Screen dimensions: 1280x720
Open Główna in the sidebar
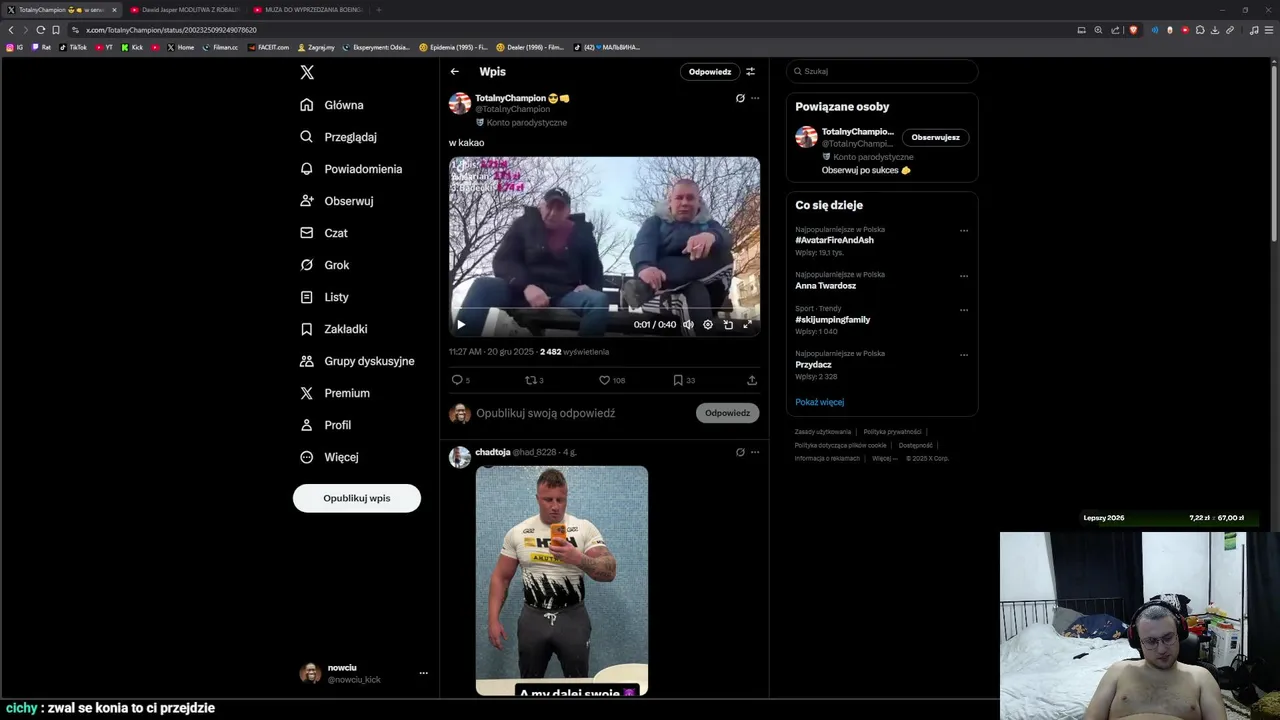[332, 105]
